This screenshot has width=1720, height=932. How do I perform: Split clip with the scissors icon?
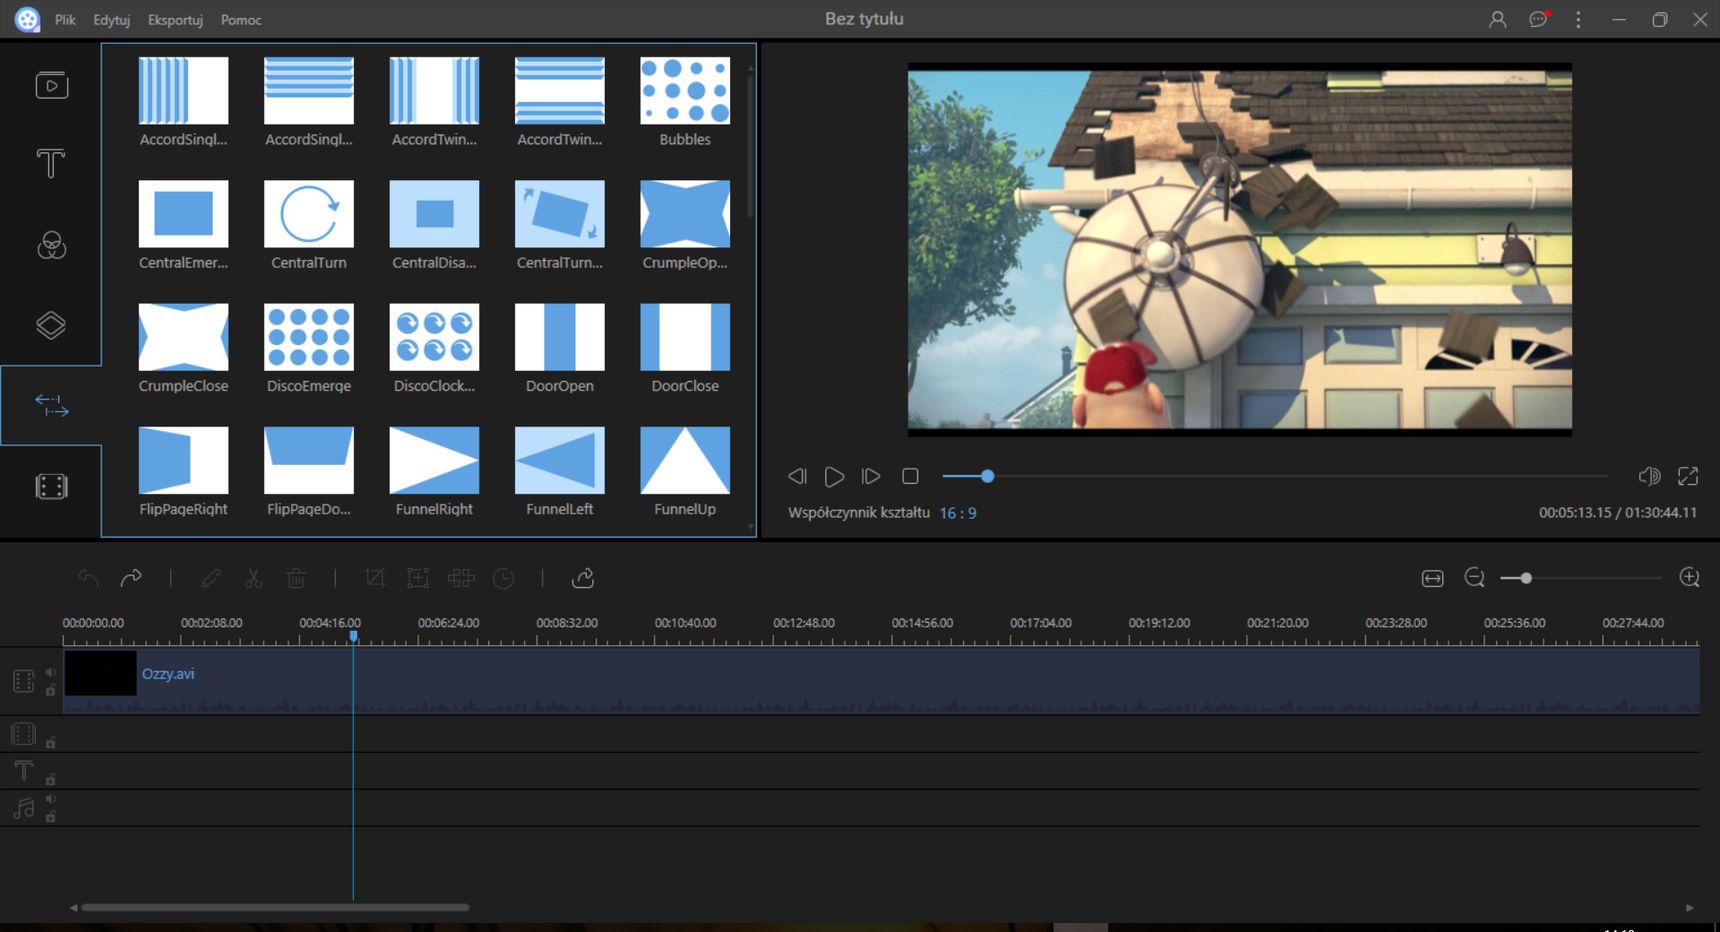[x=253, y=578]
